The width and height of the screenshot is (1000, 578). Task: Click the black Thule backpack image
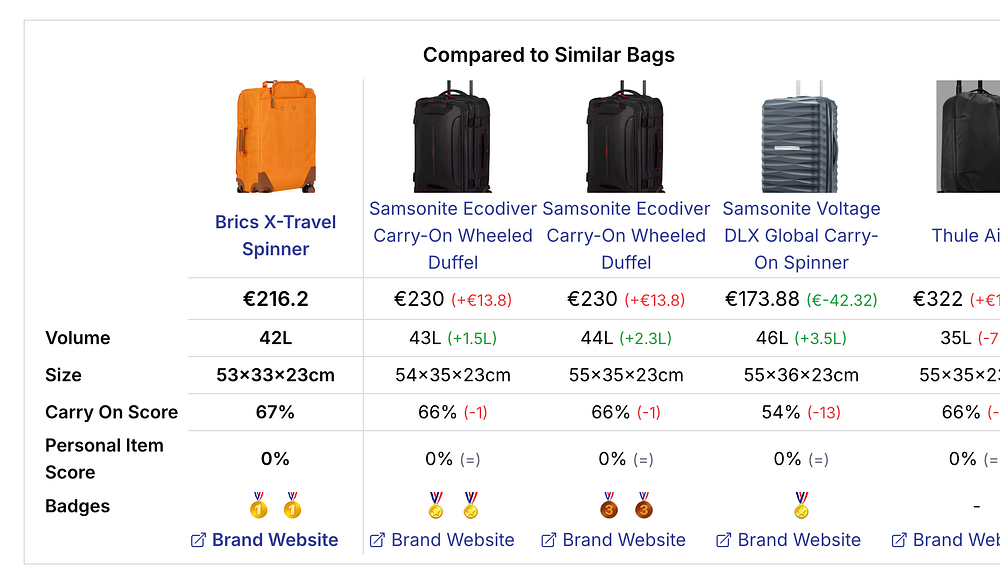pyautogui.click(x=968, y=138)
